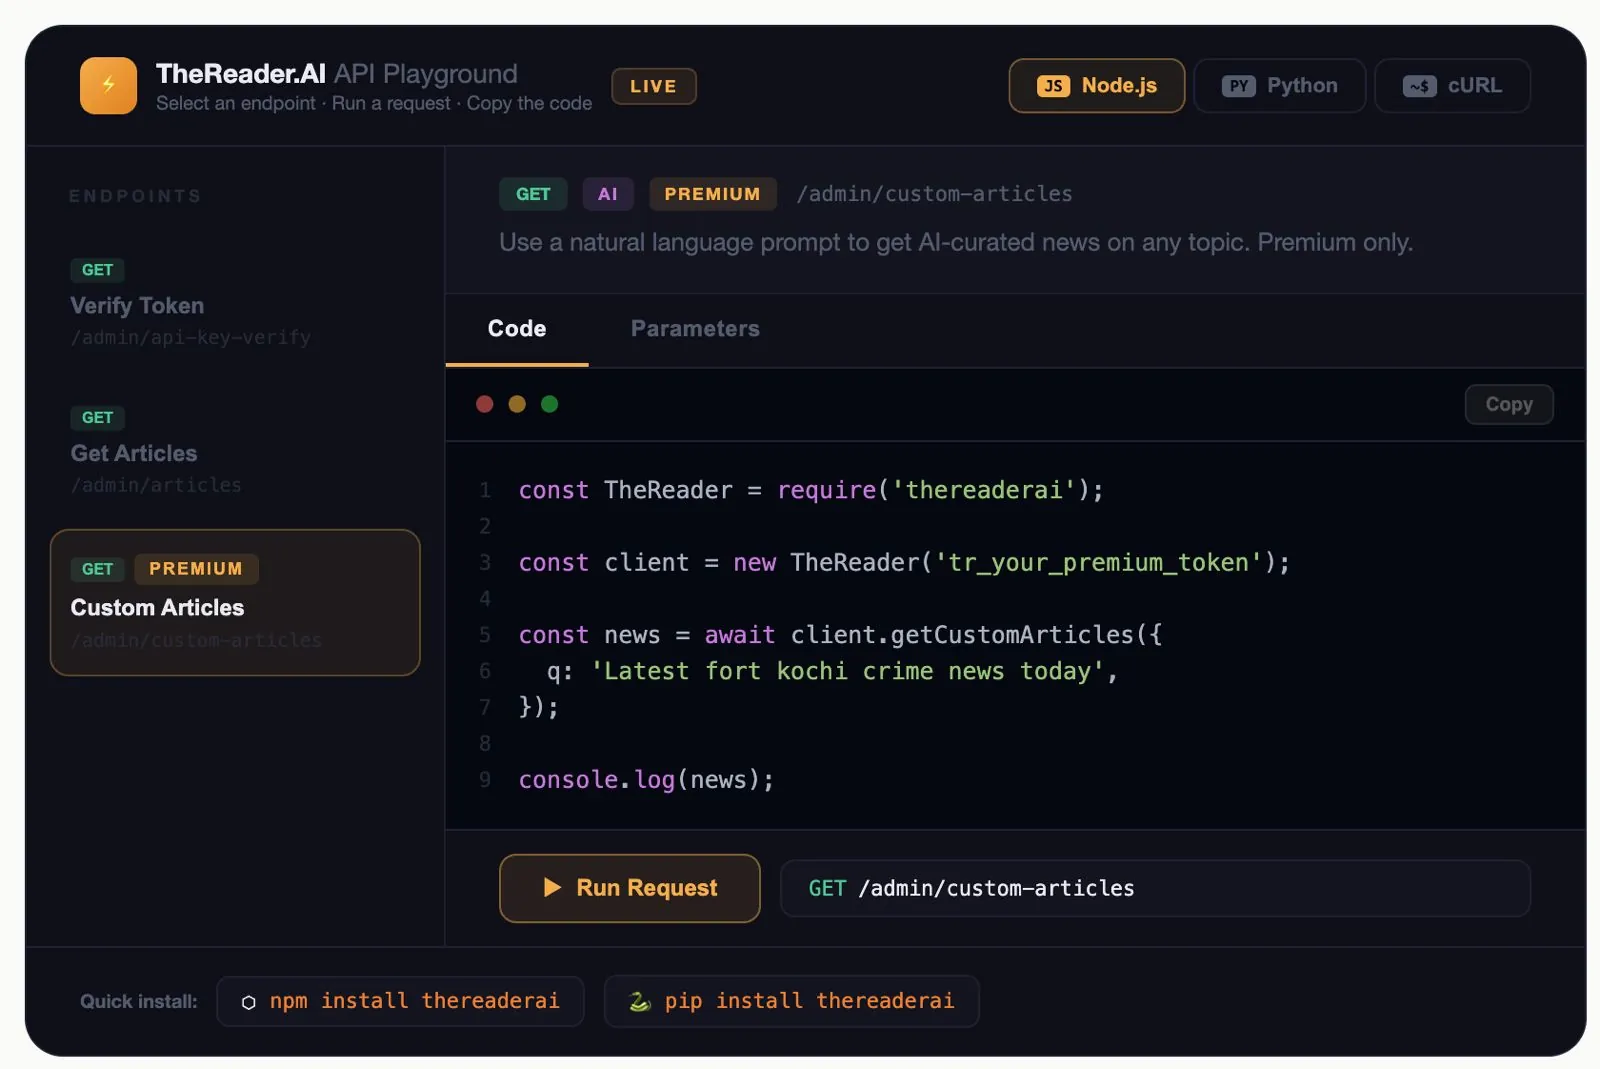This screenshot has height=1069, width=1600.
Task: Click the /admin/articles path in sidebar
Action: point(156,485)
